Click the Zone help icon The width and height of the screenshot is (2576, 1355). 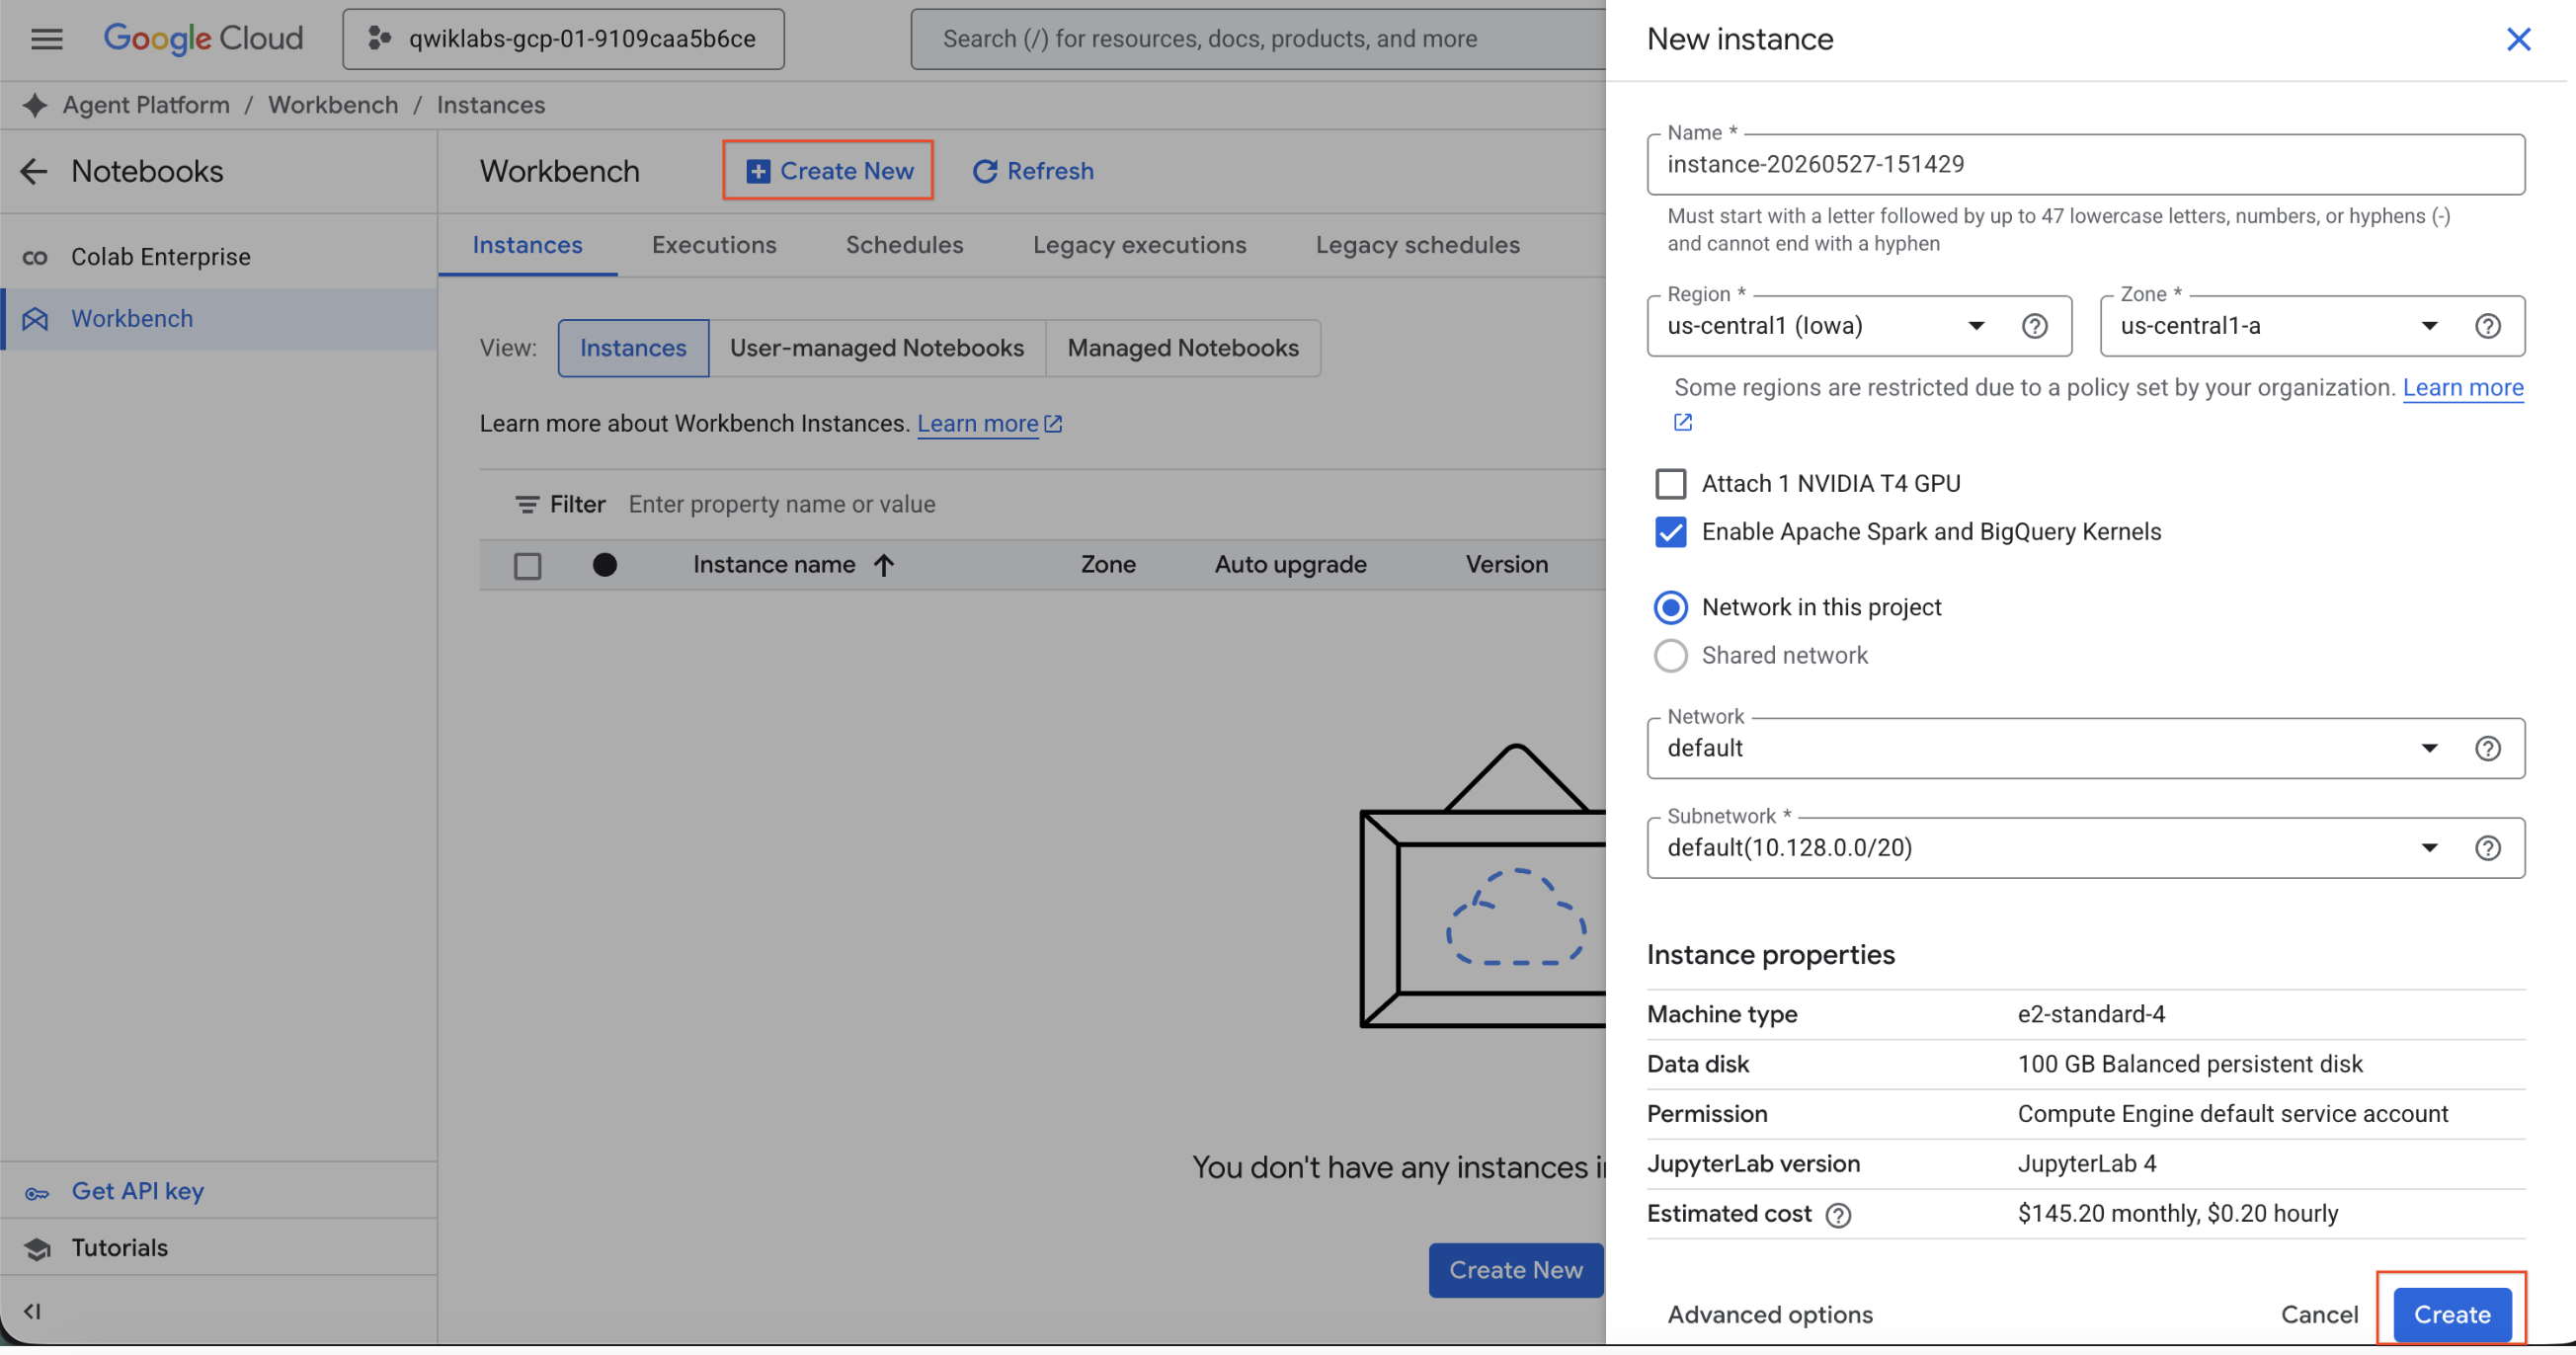[2488, 327]
